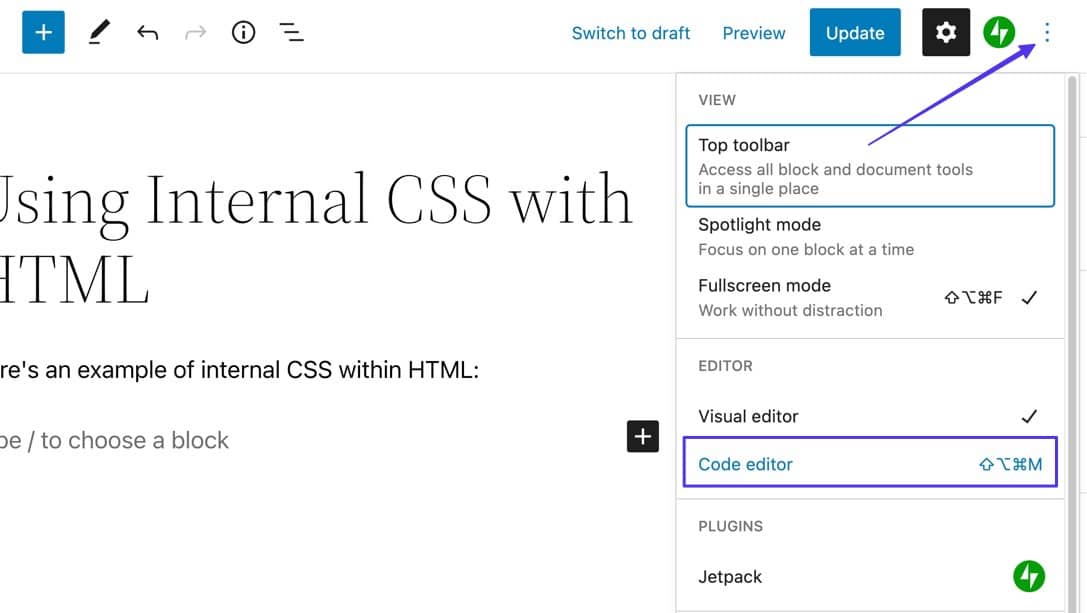Click the blue block inserter plus icon
Image resolution: width=1087 pixels, height=613 pixels.
coord(43,33)
